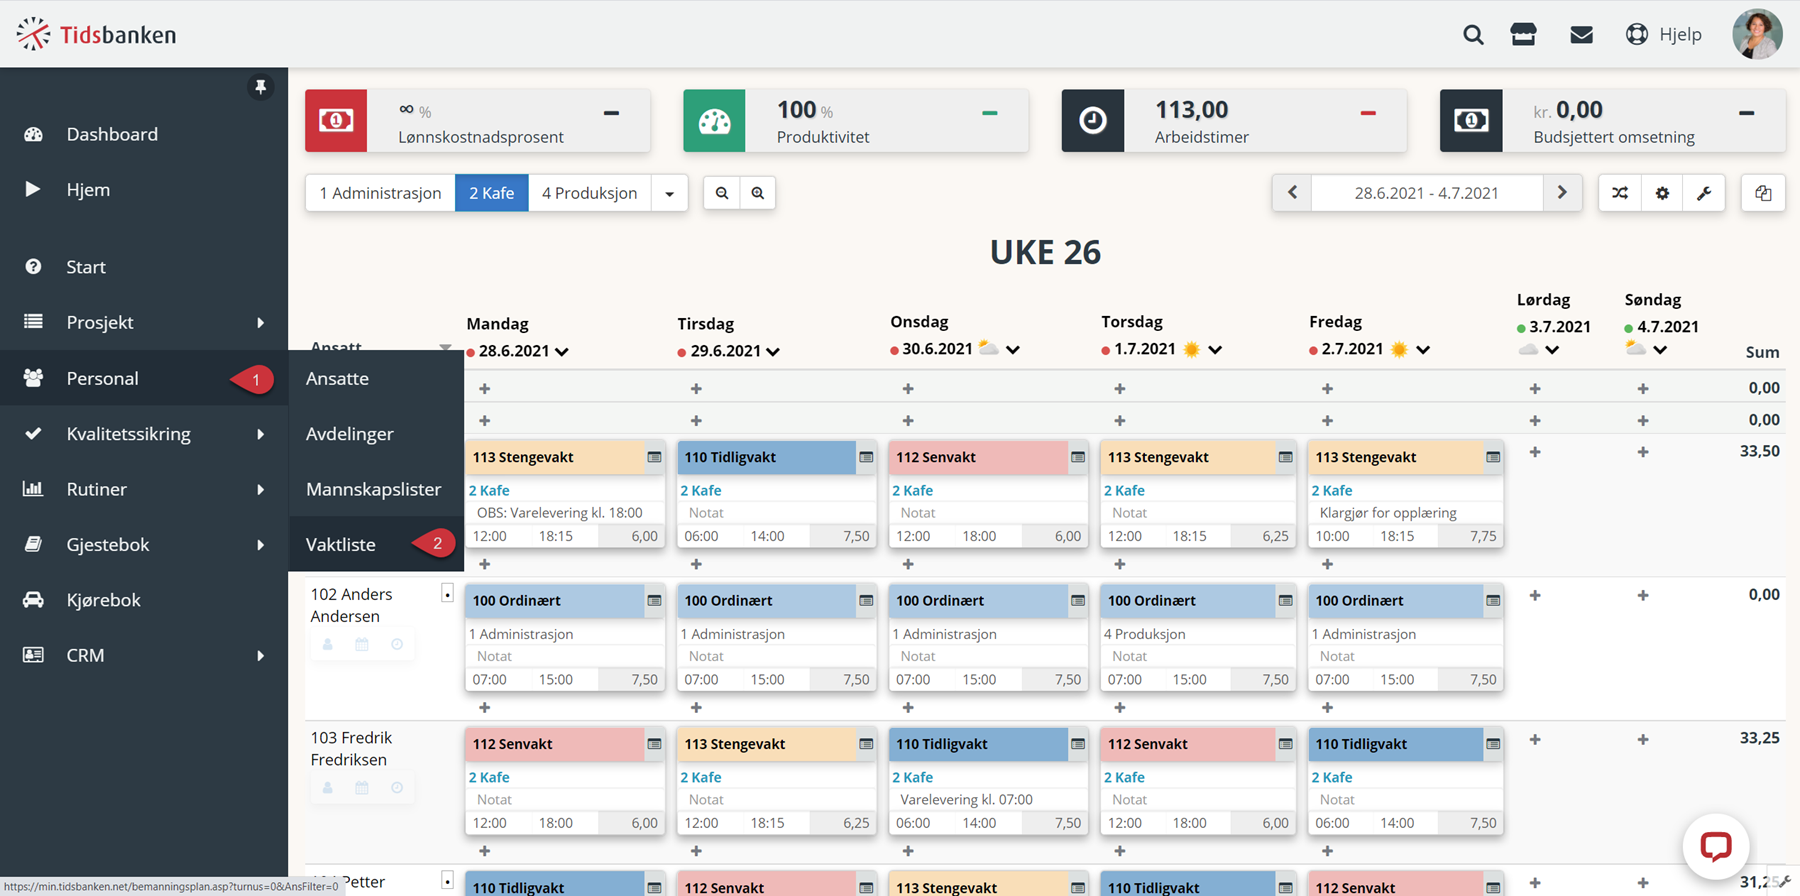Open Lørdag 3.7.2021 dropdown chevron
This screenshot has height=896, width=1800.
pyautogui.click(x=1552, y=350)
